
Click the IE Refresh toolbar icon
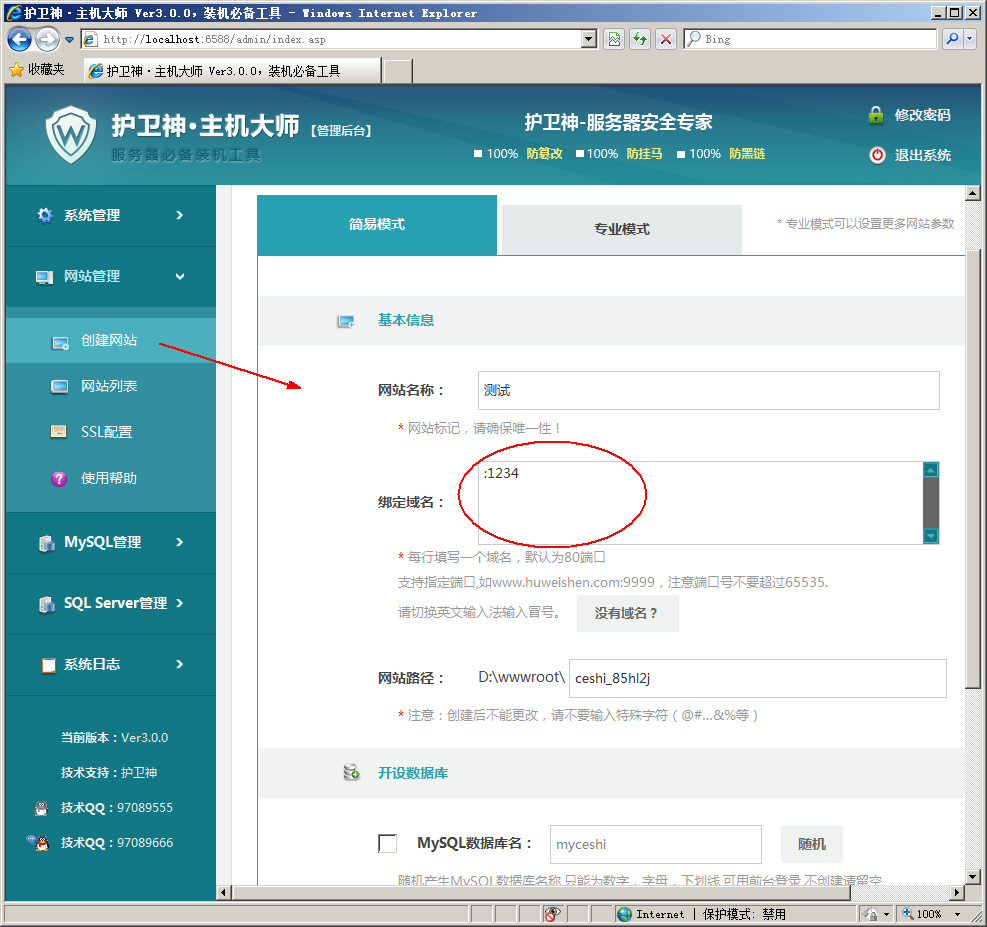tap(640, 39)
